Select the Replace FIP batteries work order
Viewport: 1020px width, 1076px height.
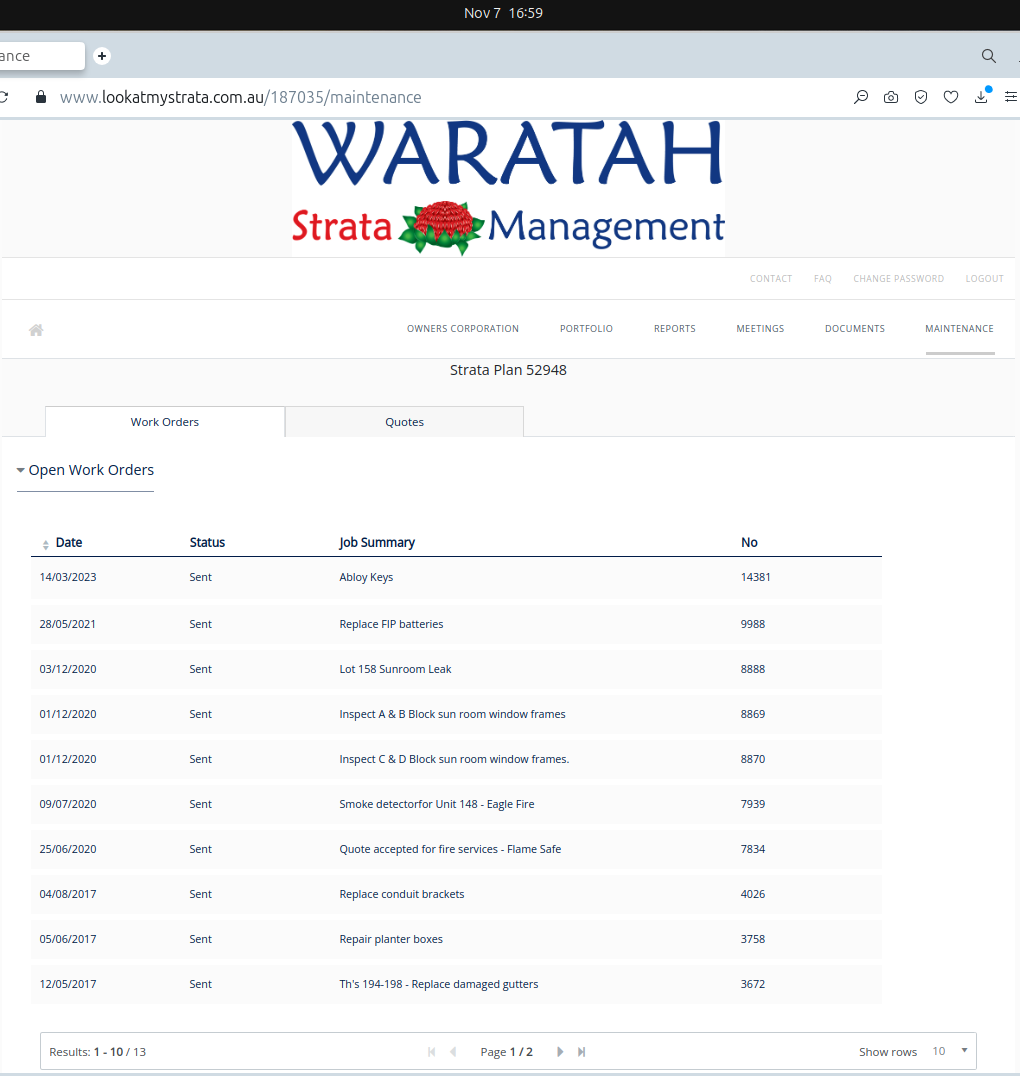coord(456,624)
